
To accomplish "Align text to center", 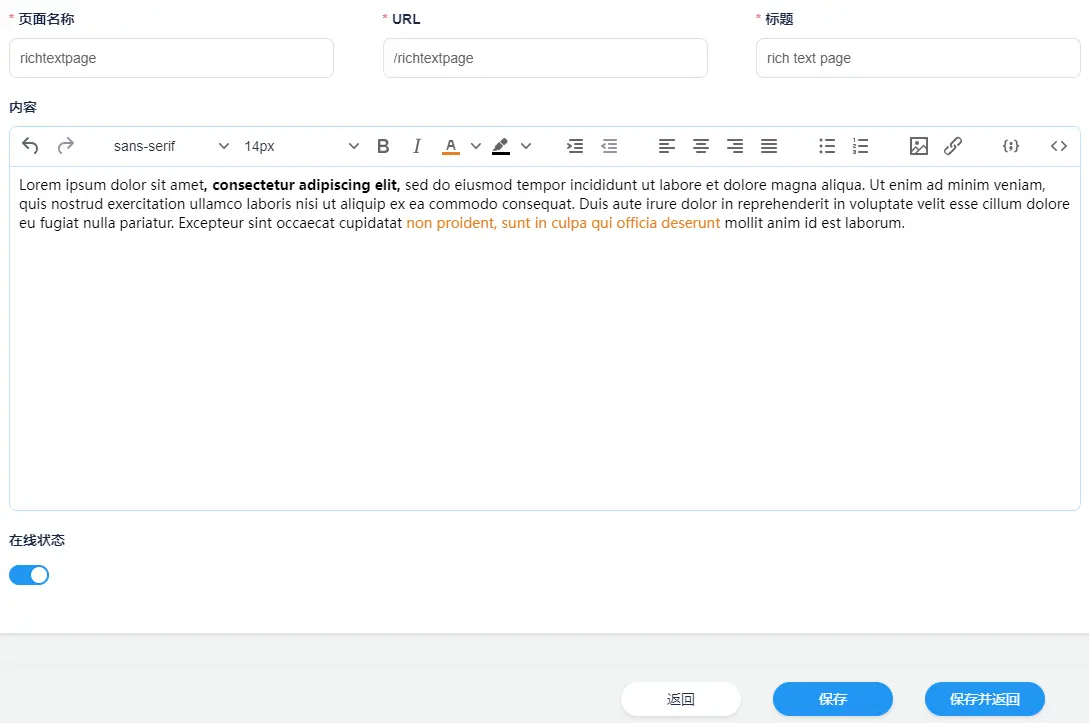I will 701,146.
